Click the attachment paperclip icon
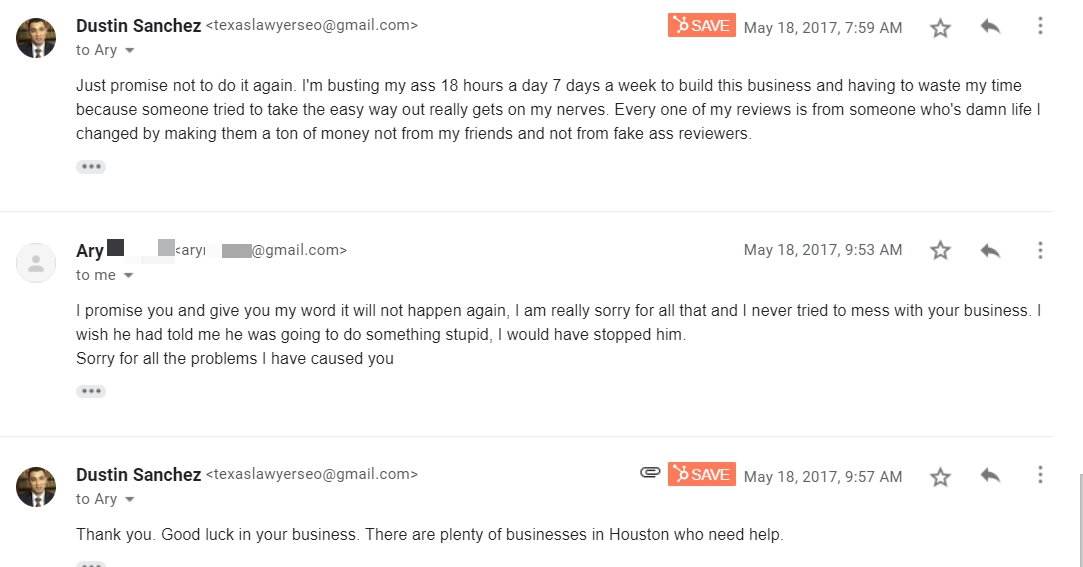 tap(650, 473)
